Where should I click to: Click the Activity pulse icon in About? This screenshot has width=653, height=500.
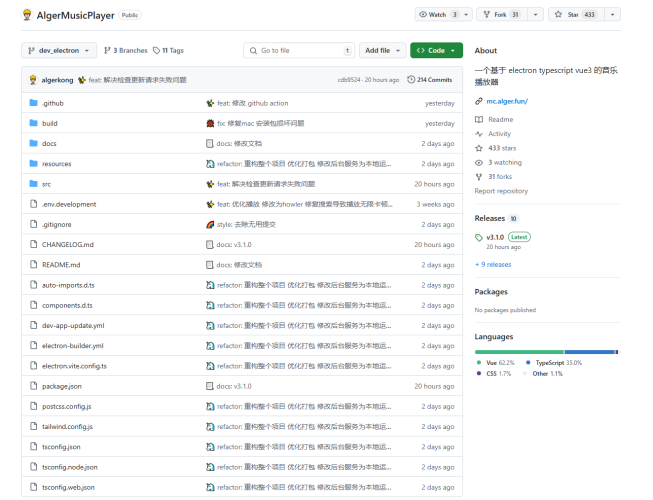click(479, 133)
